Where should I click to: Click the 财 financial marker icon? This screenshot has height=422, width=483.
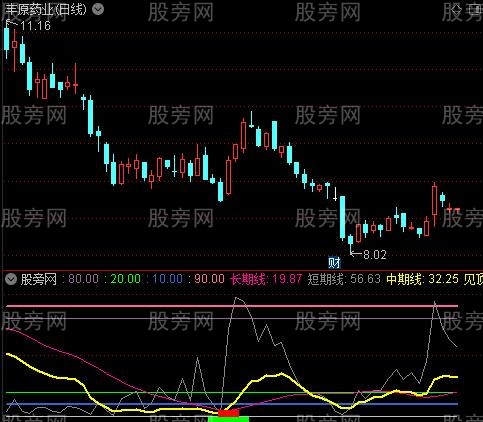[334, 263]
